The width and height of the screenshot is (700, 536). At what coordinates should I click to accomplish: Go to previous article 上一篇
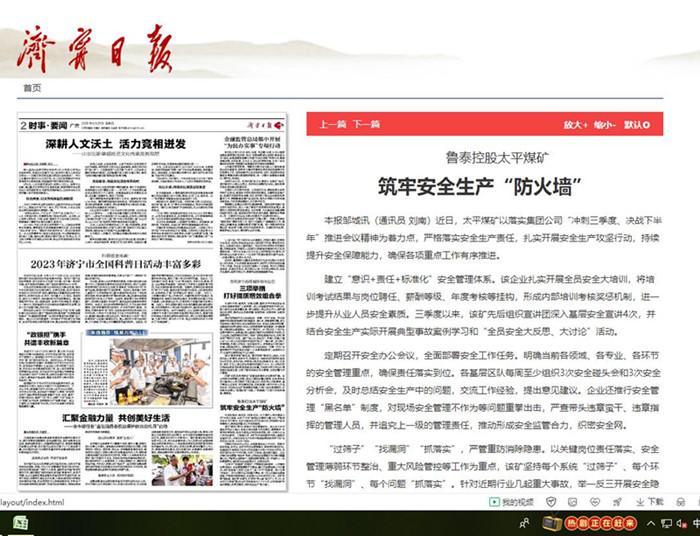pyautogui.click(x=333, y=124)
